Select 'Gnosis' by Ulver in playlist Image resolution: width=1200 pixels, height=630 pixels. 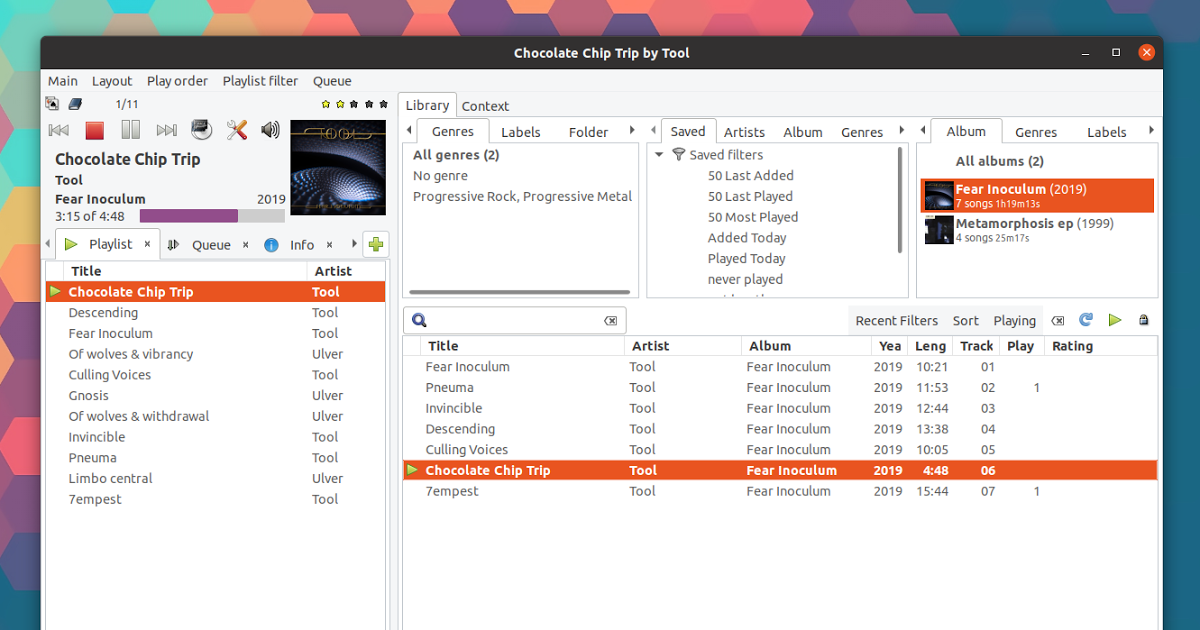[x=216, y=395]
